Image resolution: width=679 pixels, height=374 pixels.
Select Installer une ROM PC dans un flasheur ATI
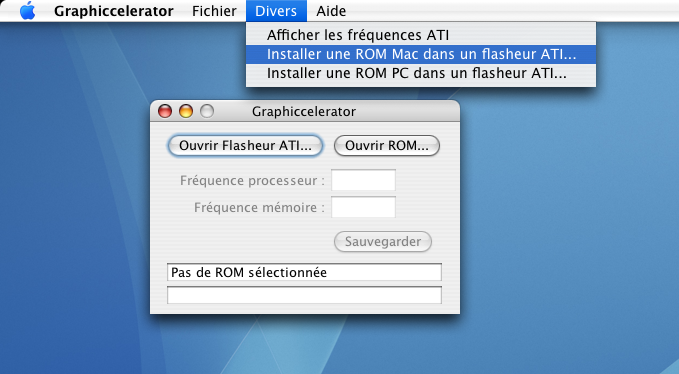point(421,73)
